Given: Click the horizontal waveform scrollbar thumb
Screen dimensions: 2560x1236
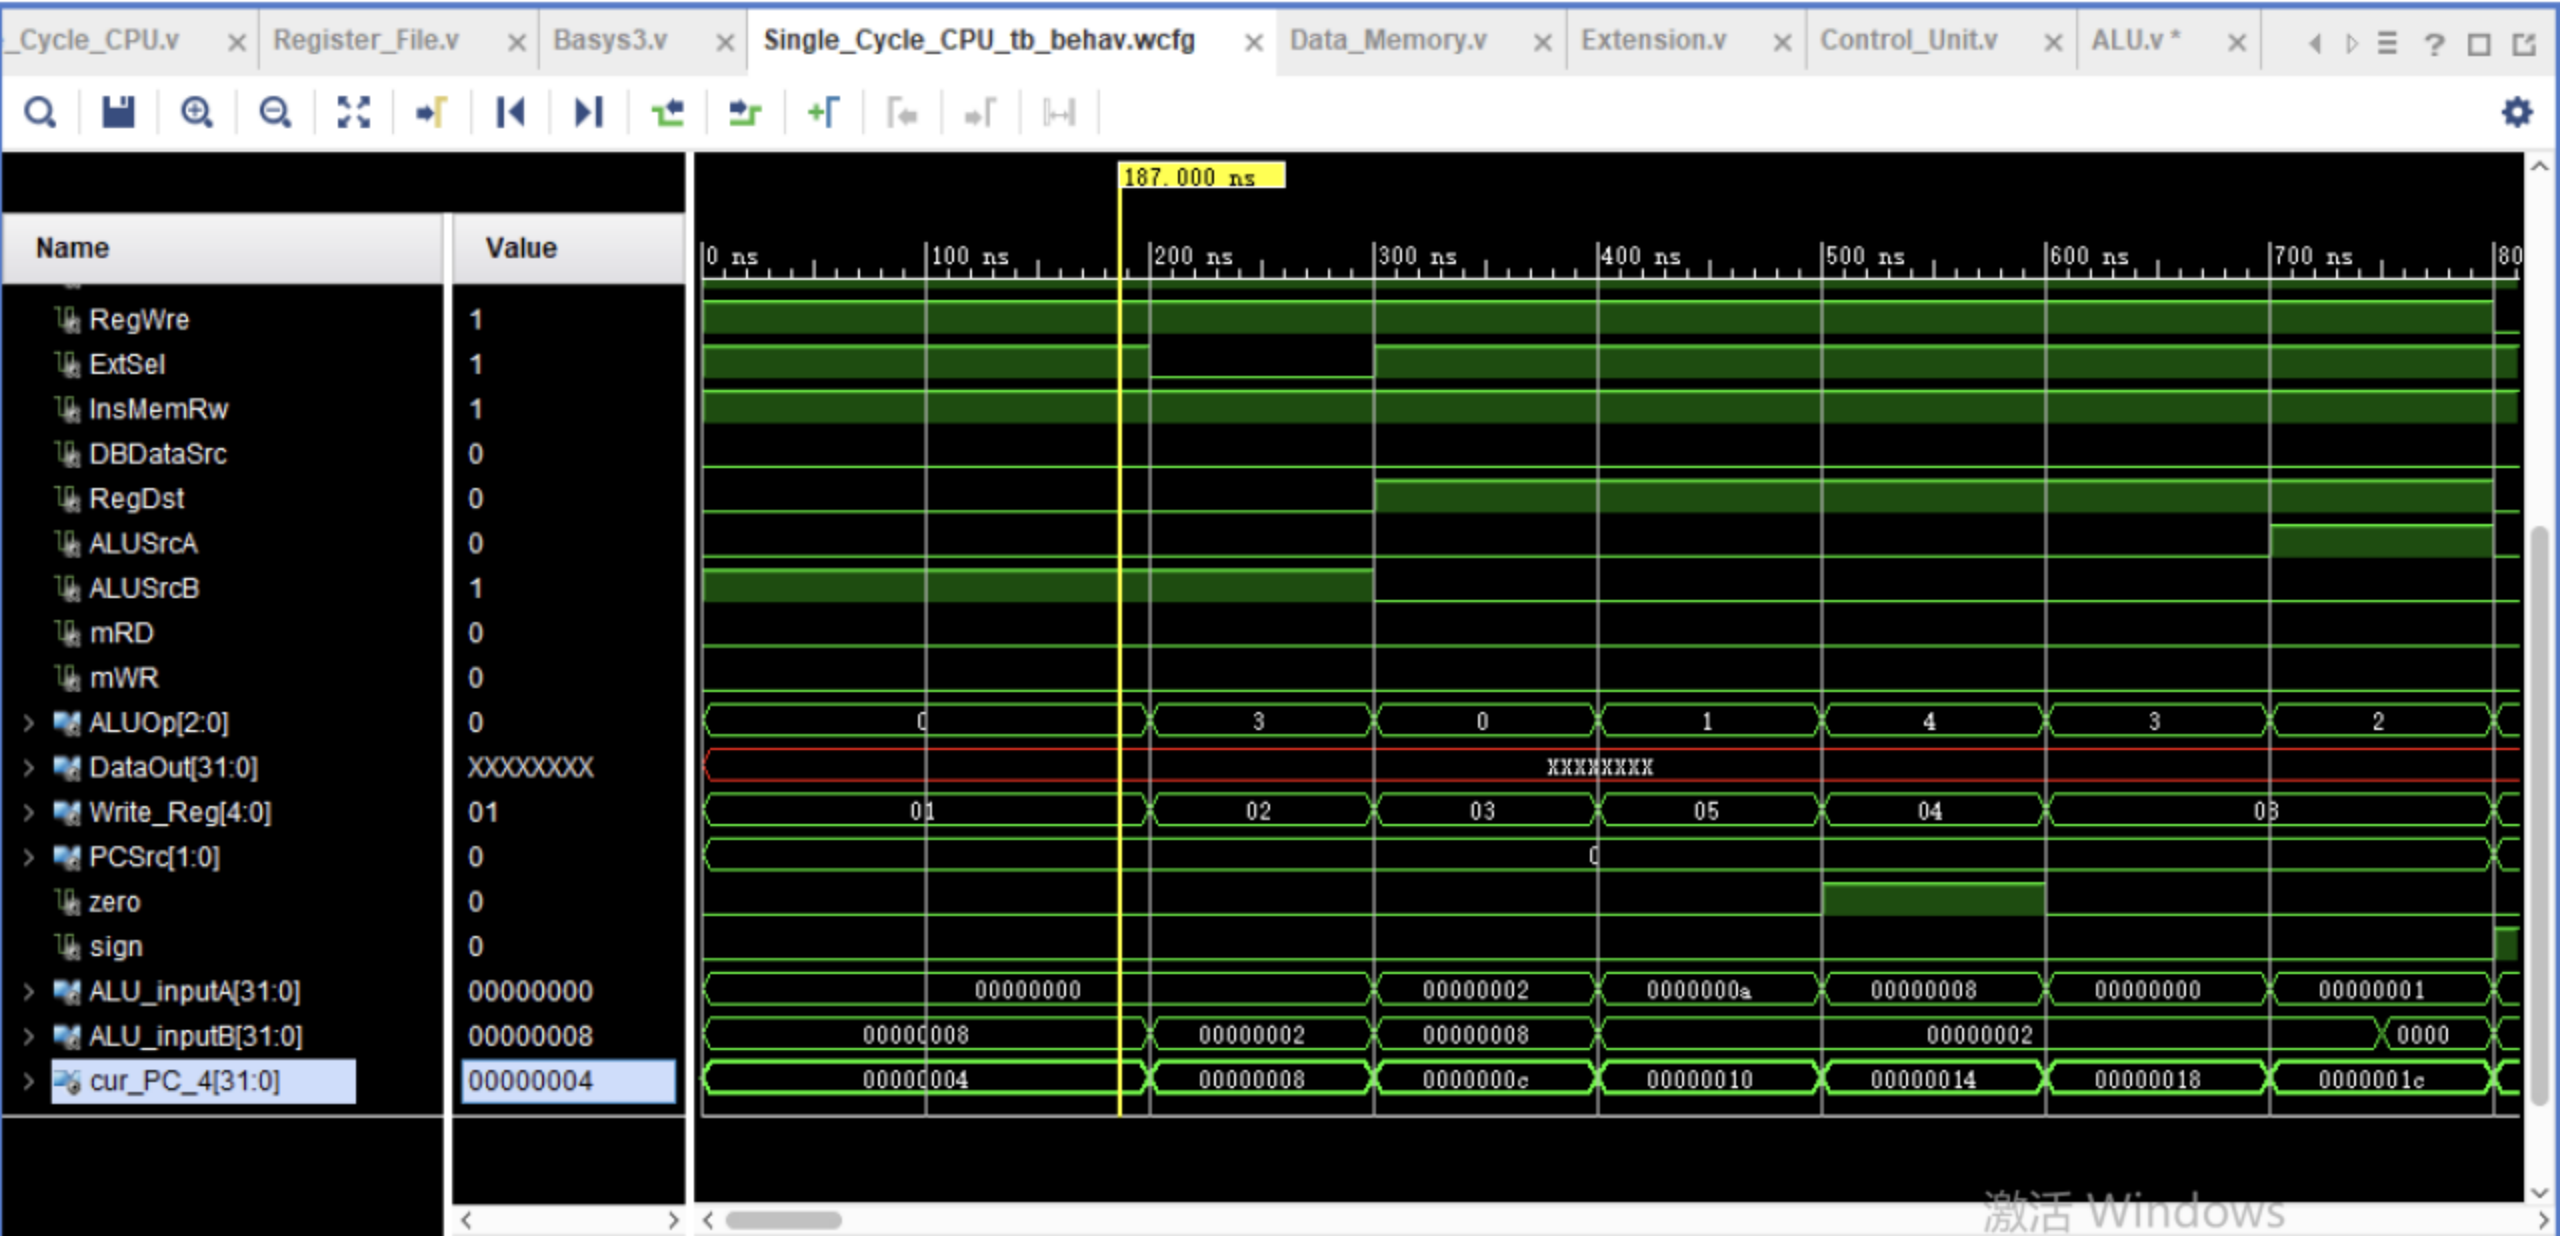Looking at the screenshot, I should click(783, 1220).
